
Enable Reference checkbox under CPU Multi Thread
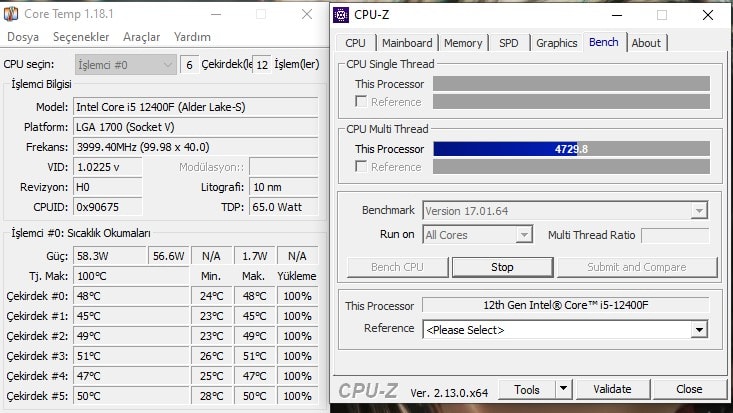click(360, 167)
